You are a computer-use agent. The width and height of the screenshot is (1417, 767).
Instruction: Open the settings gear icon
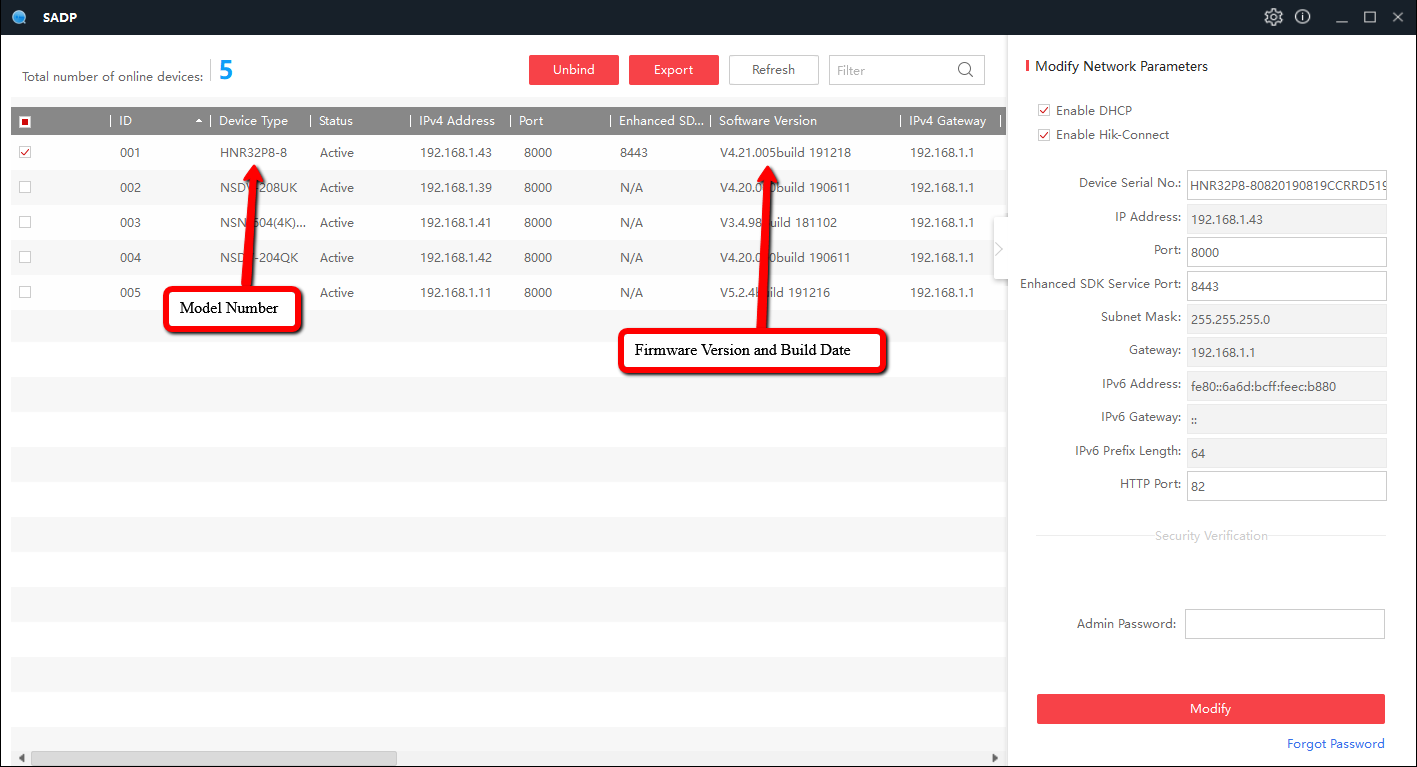1273,17
